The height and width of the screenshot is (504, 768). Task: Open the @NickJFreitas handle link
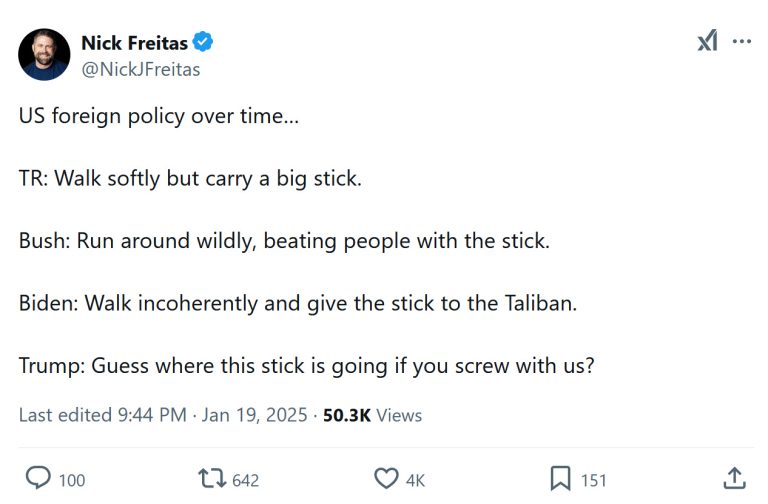[140, 69]
